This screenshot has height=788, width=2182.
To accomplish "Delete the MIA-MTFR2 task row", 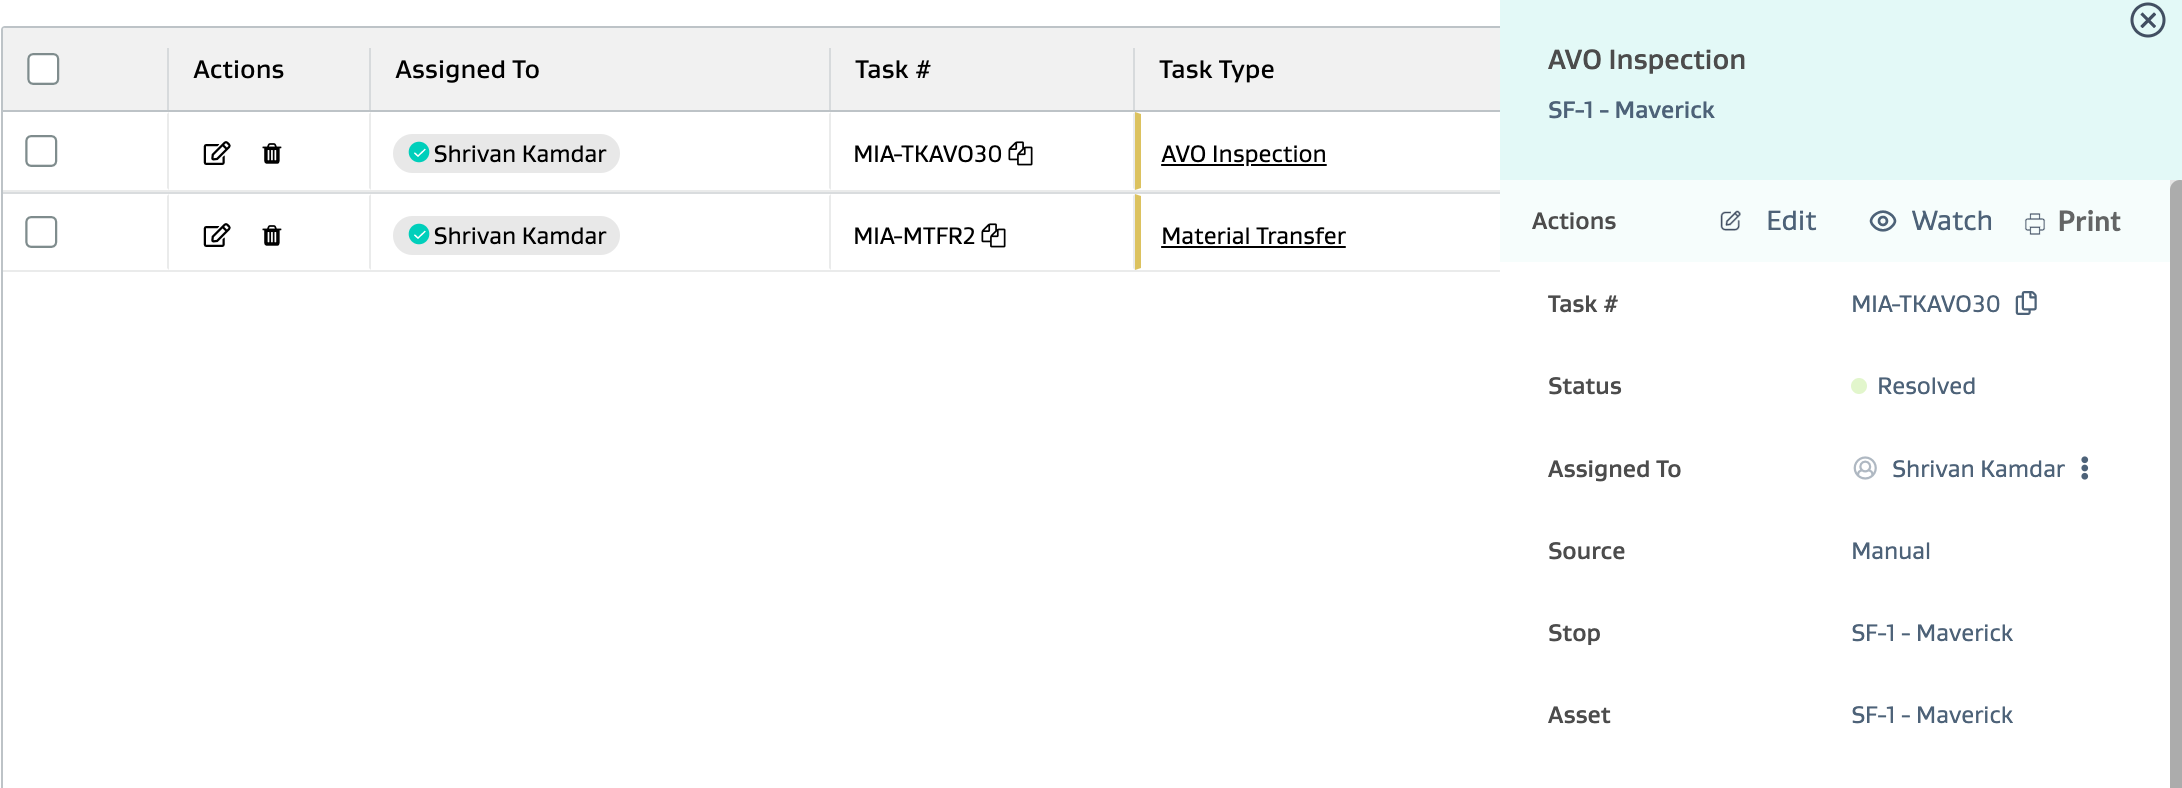I will coord(272,235).
